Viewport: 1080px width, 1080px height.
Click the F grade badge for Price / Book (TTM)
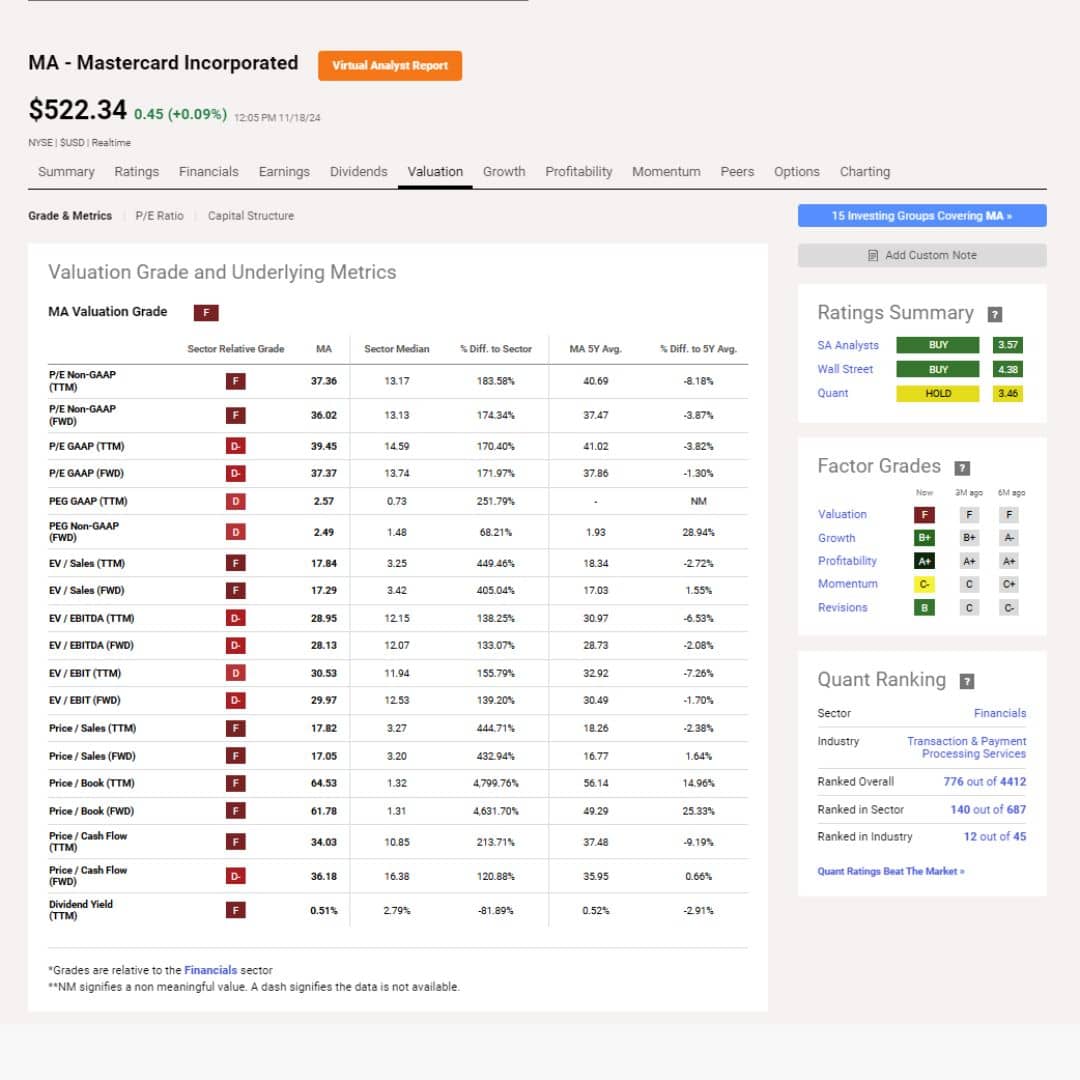(x=236, y=783)
